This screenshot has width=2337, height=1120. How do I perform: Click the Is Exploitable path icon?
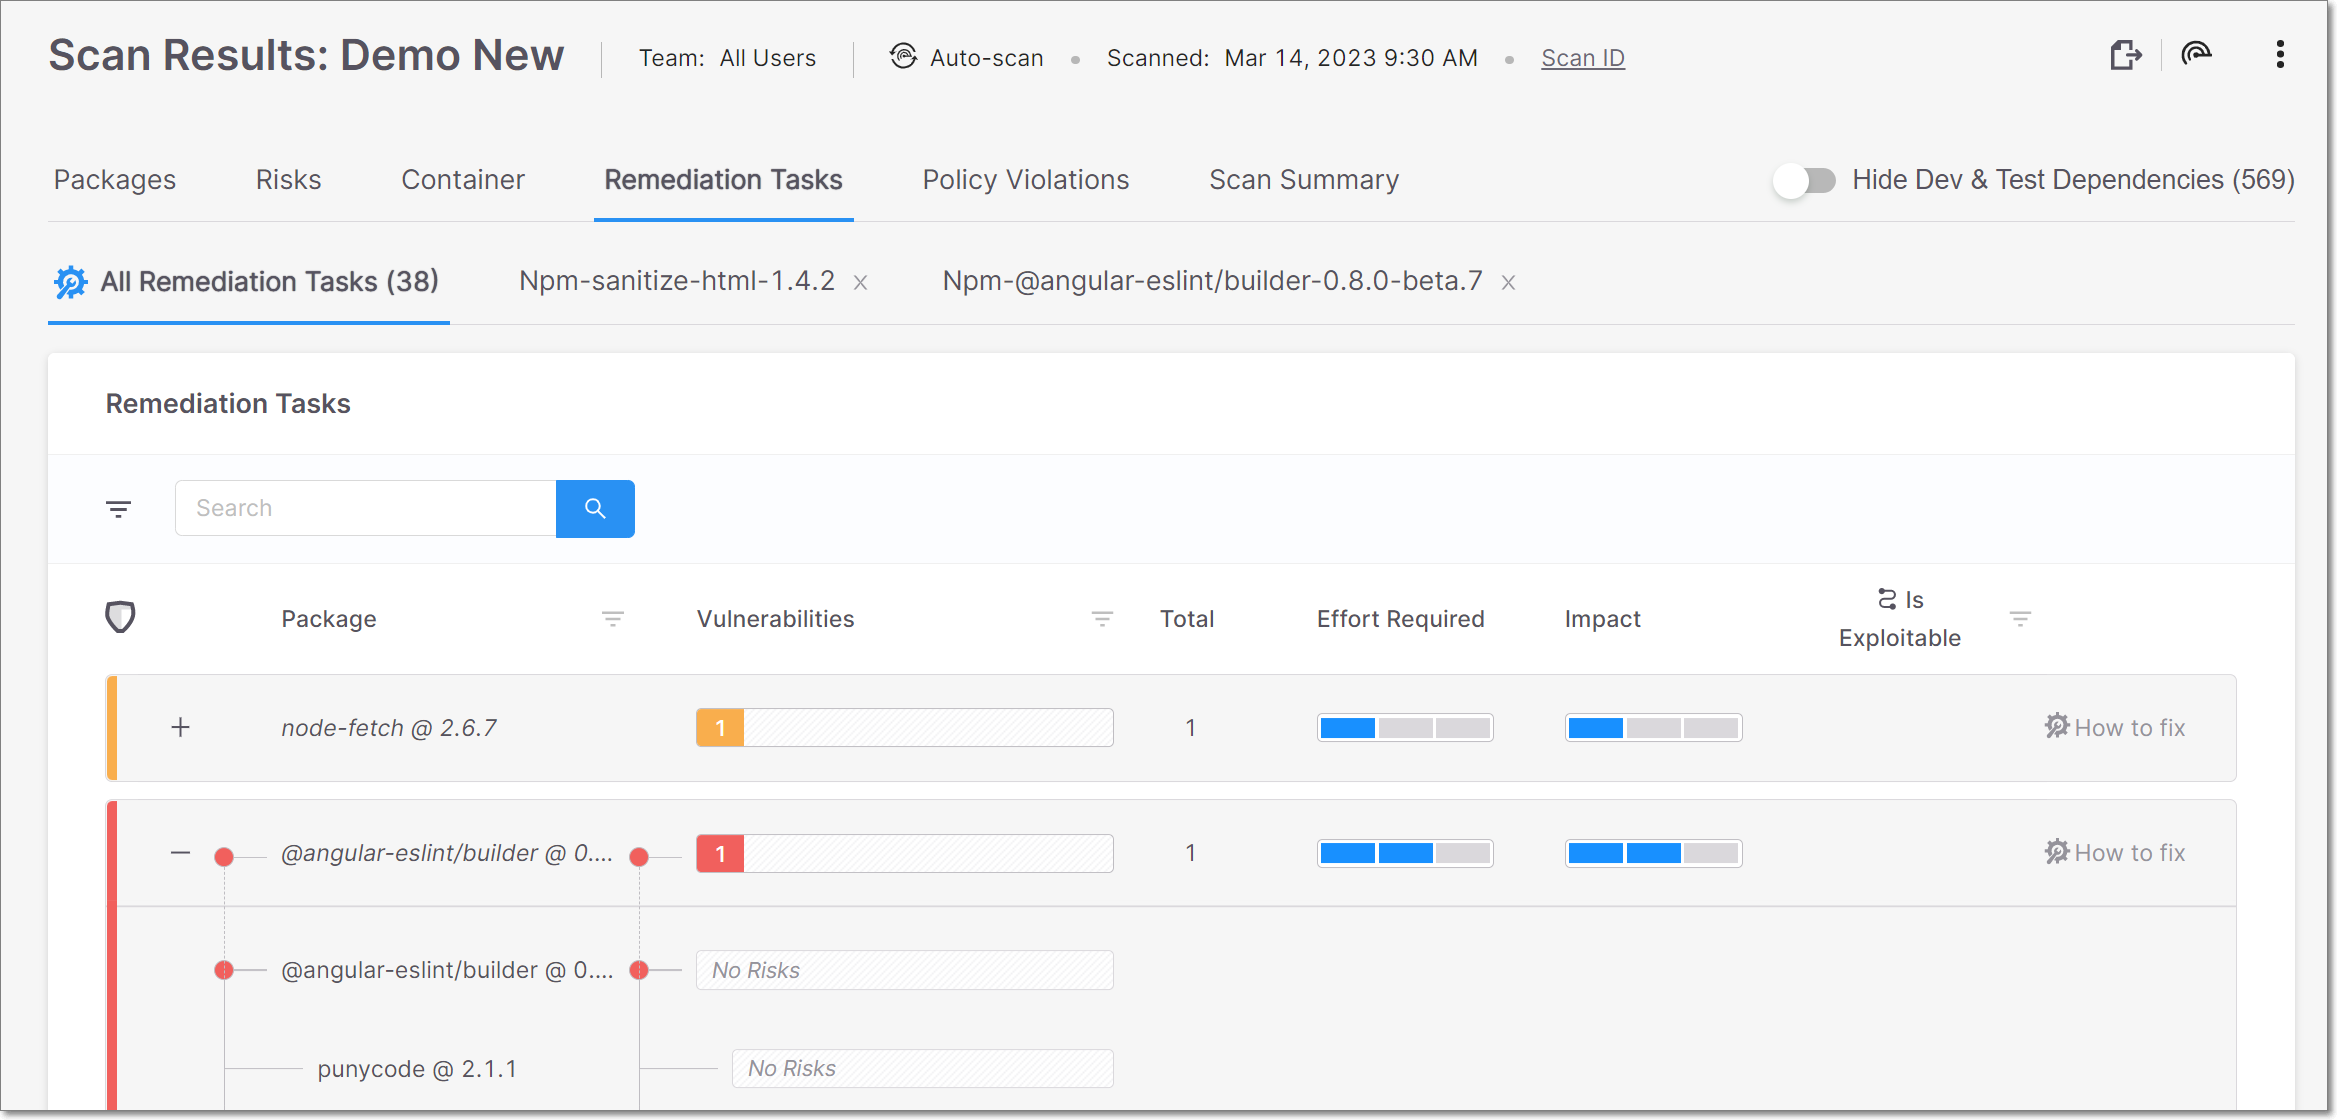point(1887,599)
